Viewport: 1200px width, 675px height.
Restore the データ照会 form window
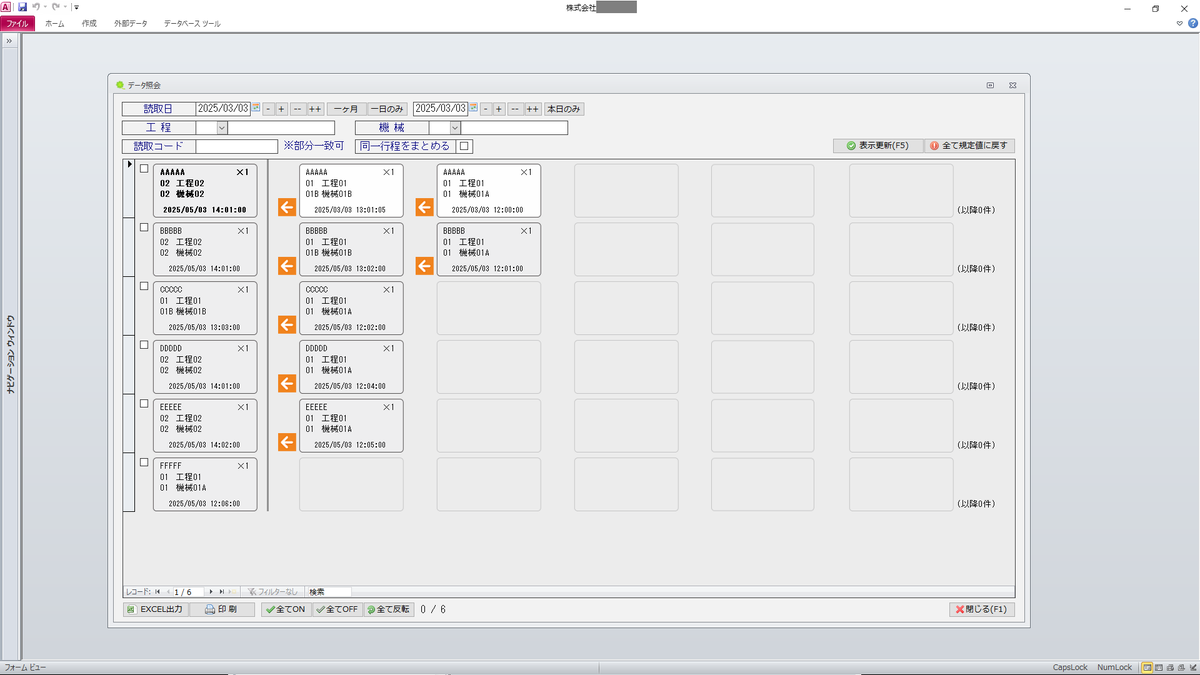(990, 85)
